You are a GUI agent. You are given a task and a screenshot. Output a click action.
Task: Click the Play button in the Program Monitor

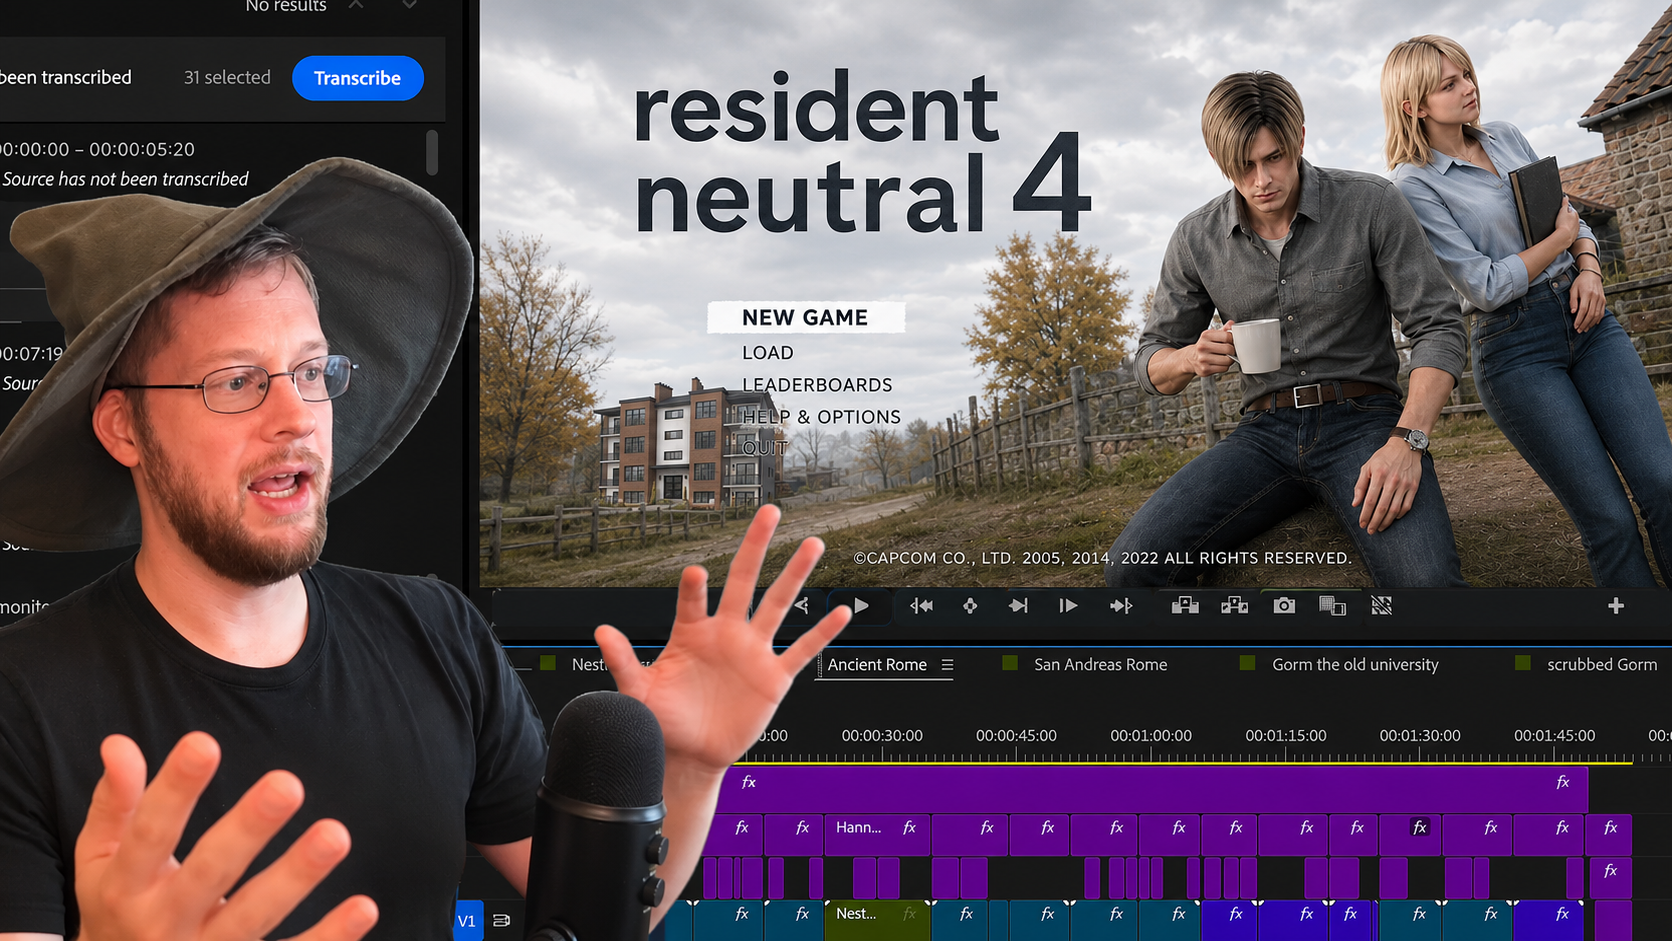click(861, 605)
